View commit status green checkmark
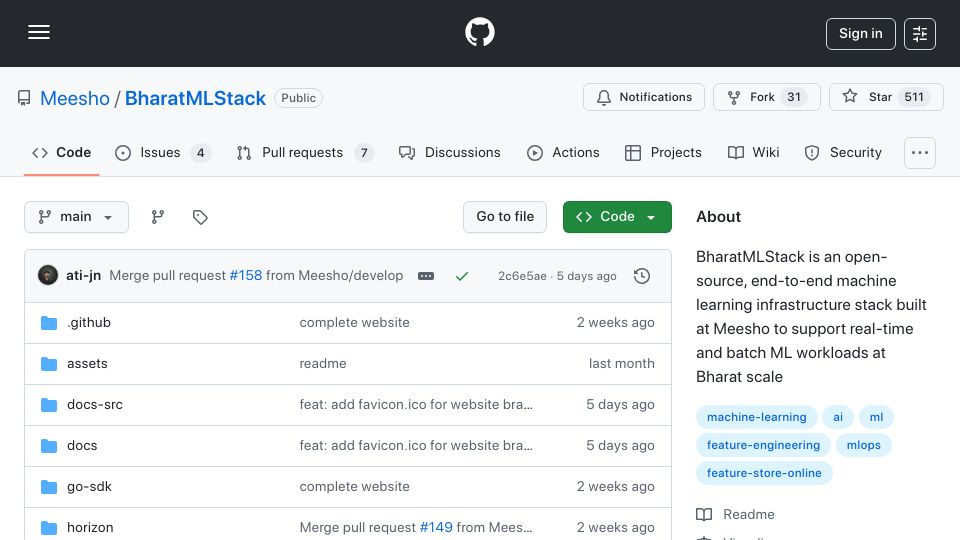The image size is (960, 540). (x=462, y=276)
